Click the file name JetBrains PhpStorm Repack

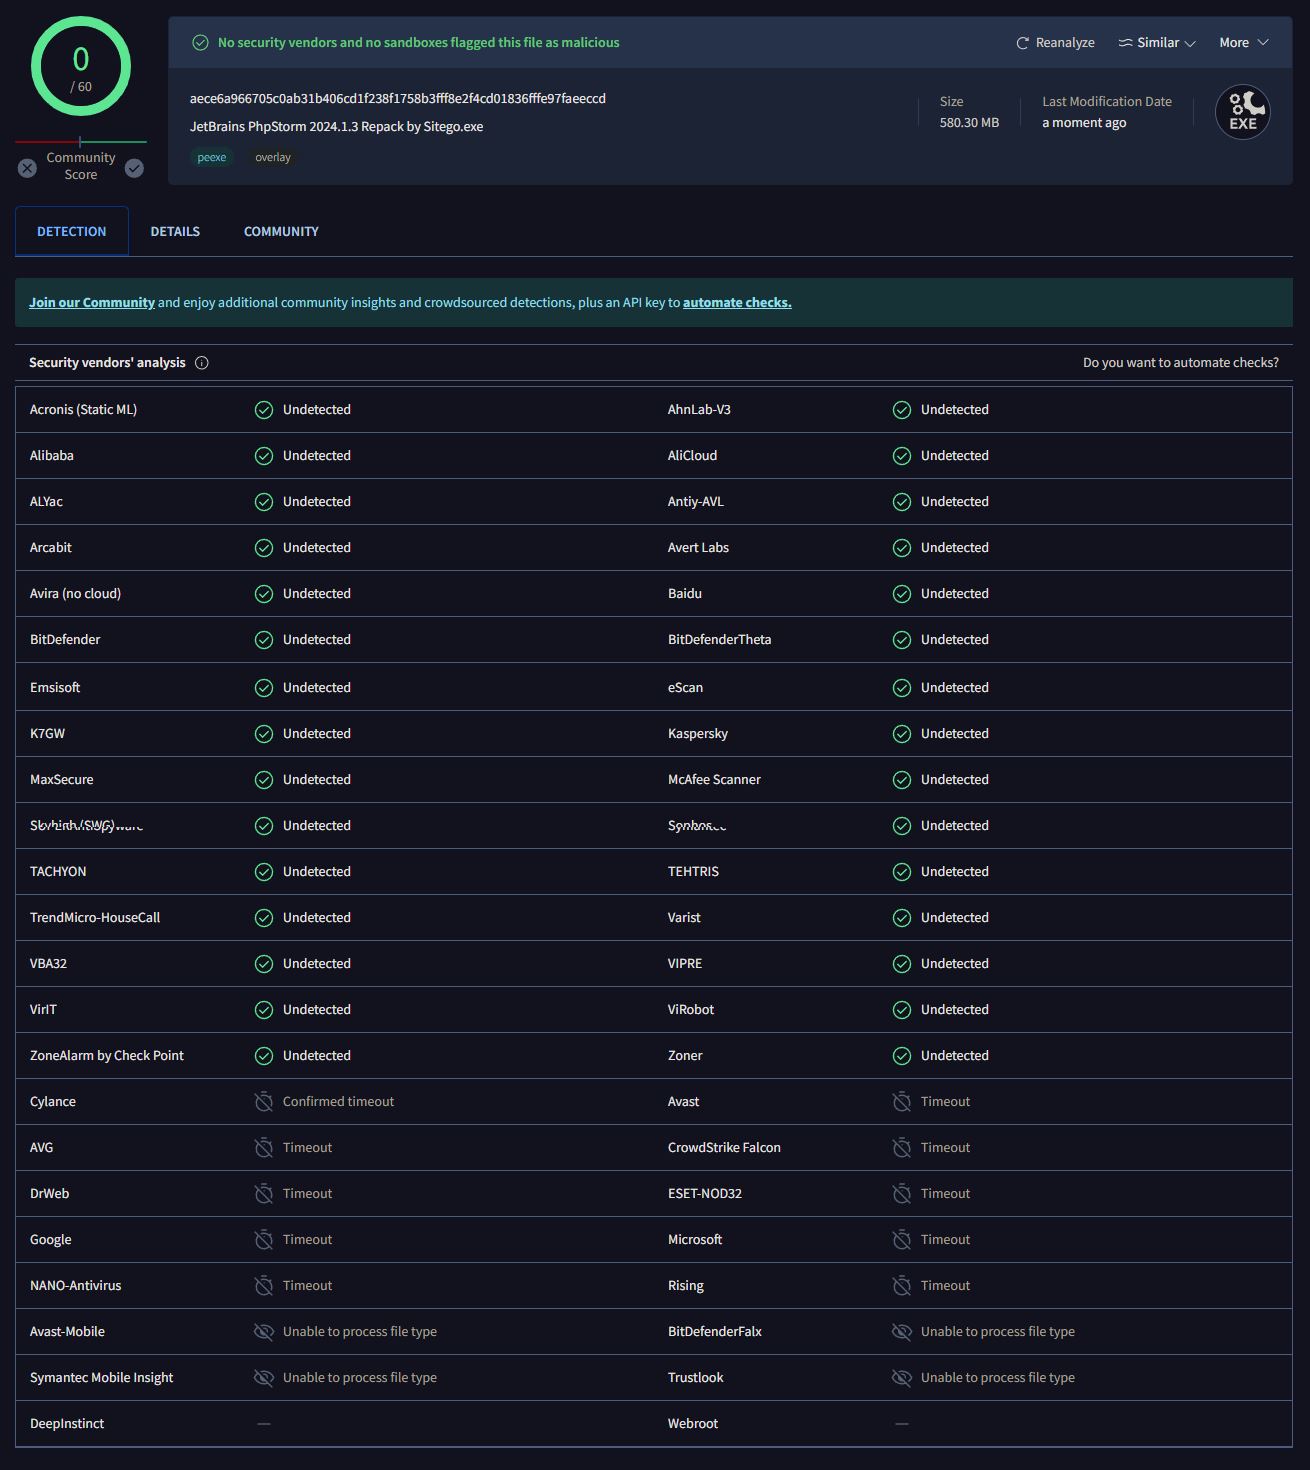pyautogui.click(x=337, y=127)
